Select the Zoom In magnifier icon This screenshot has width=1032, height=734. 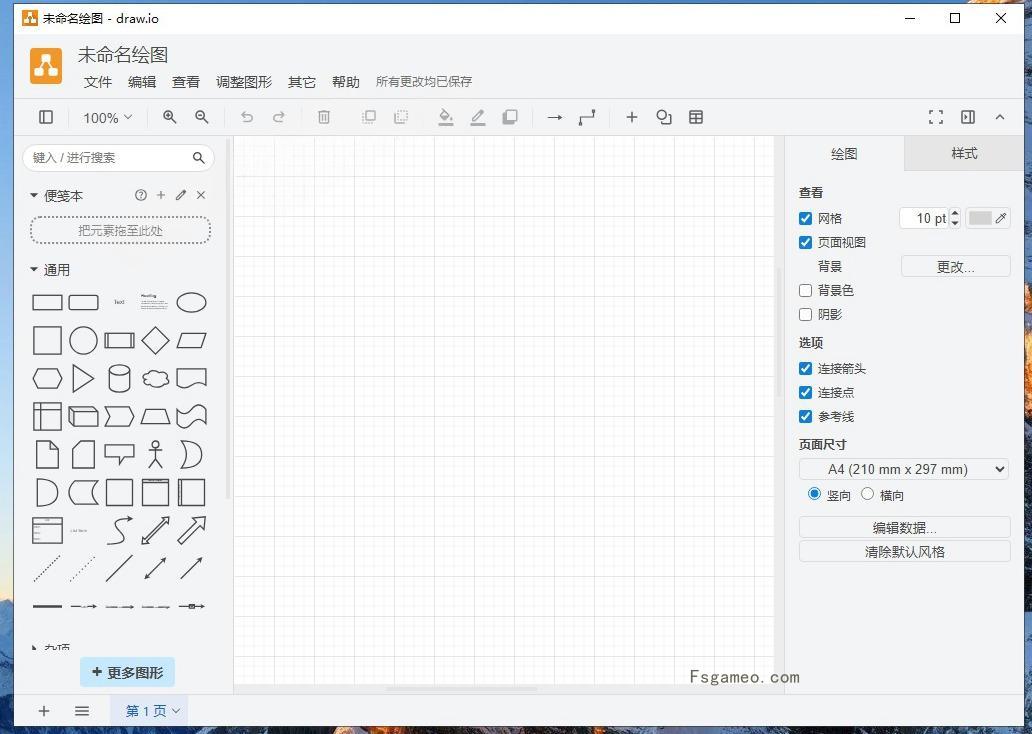click(x=170, y=117)
